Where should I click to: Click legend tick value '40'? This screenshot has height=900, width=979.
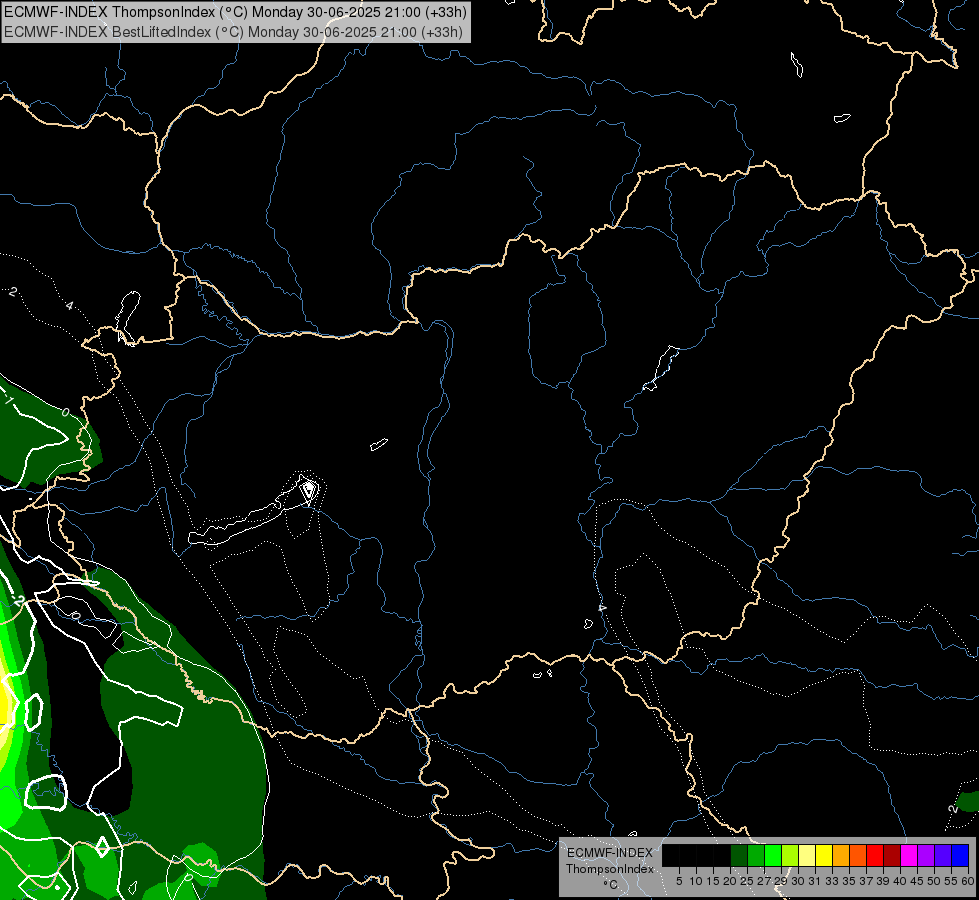click(900, 881)
